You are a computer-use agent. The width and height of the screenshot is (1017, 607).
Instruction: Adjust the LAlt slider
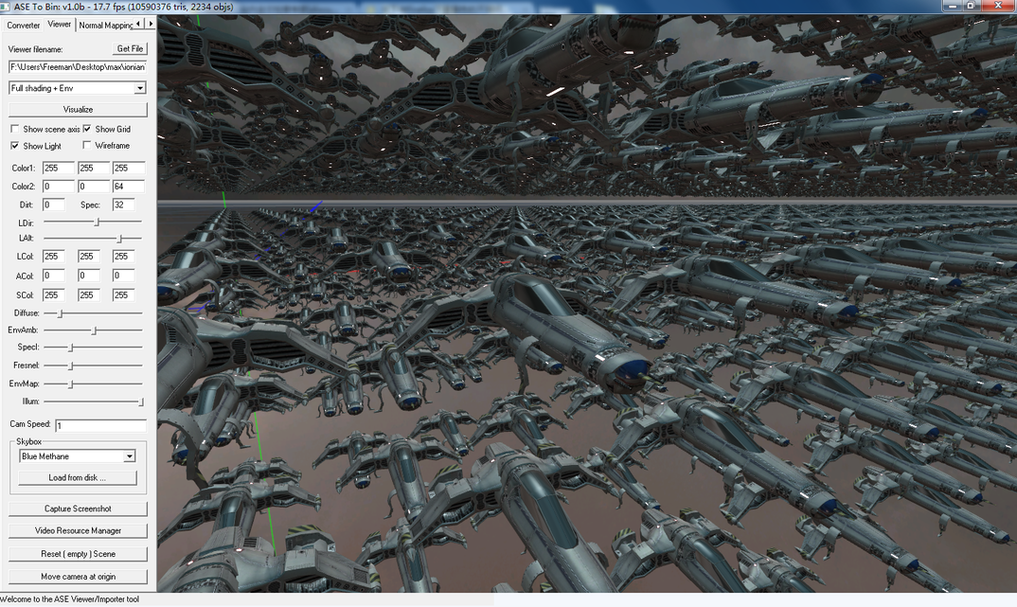point(119,239)
